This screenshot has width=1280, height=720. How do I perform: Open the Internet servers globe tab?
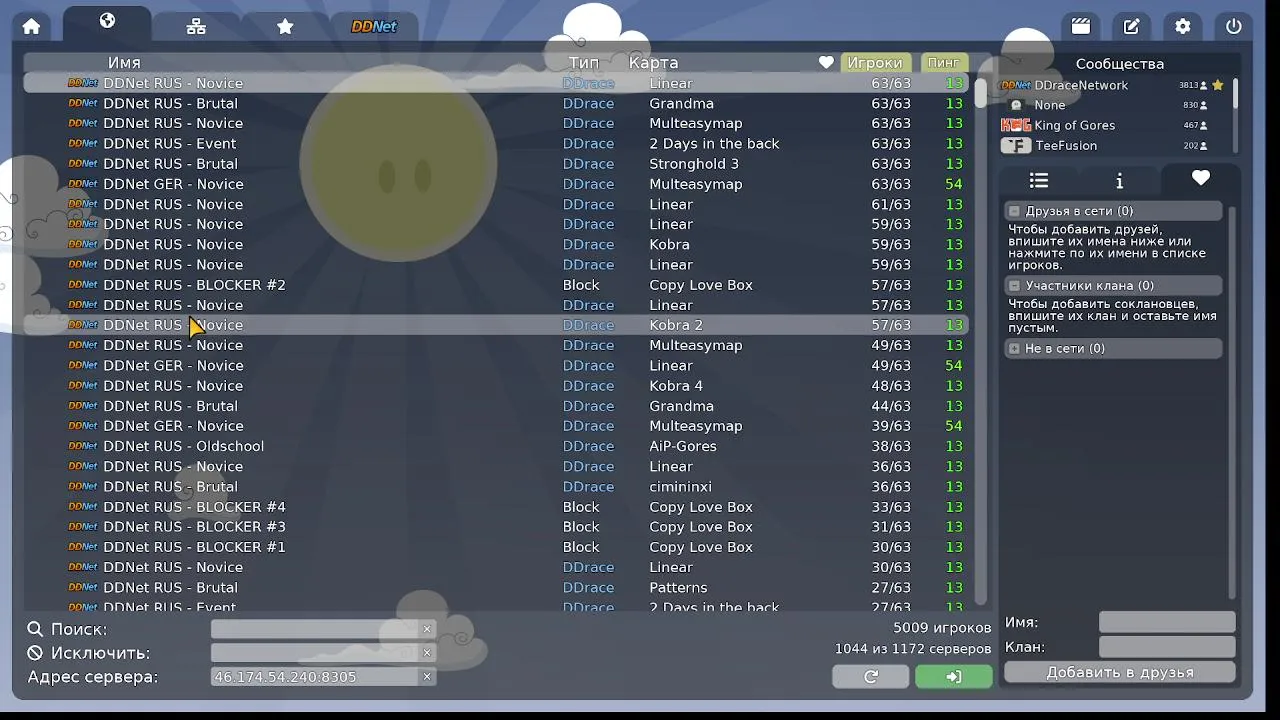pyautogui.click(x=107, y=23)
